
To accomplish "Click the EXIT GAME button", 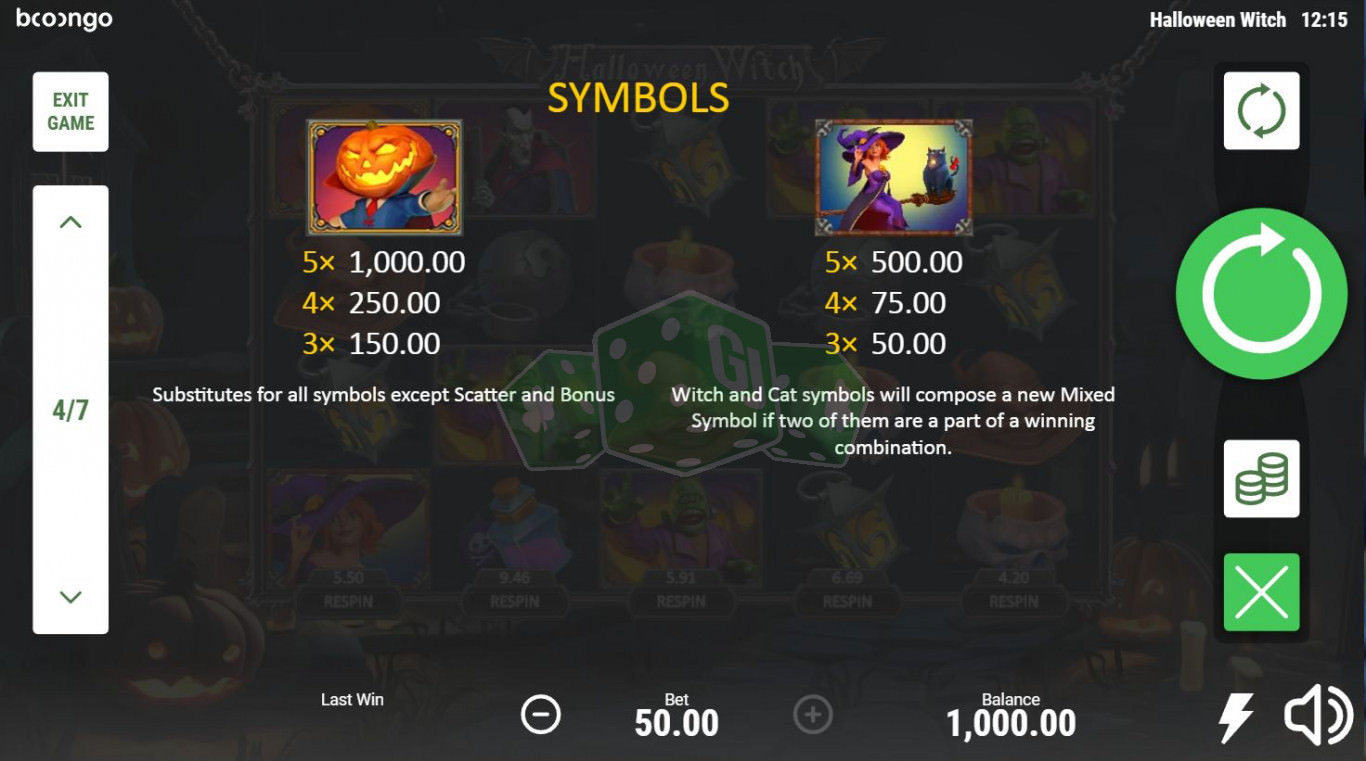I will click(x=70, y=111).
